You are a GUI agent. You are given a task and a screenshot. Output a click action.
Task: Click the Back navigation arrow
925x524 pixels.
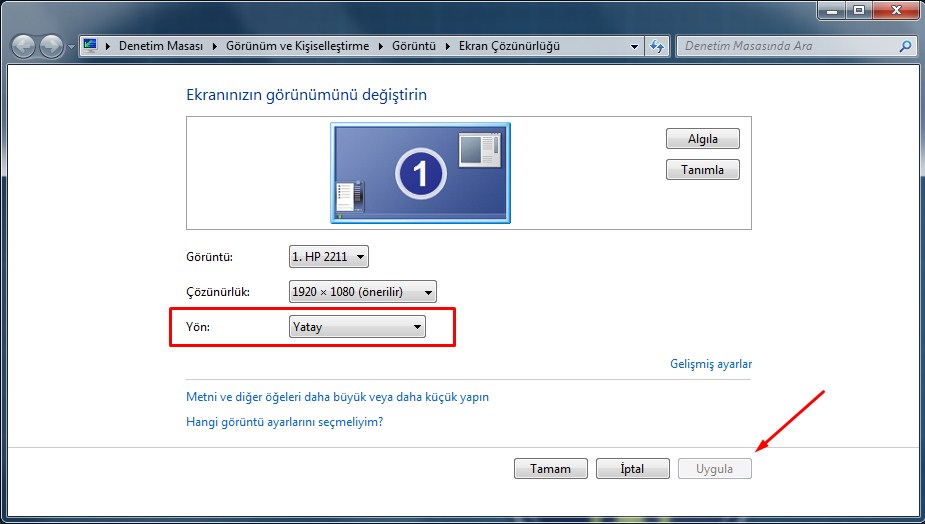24,46
